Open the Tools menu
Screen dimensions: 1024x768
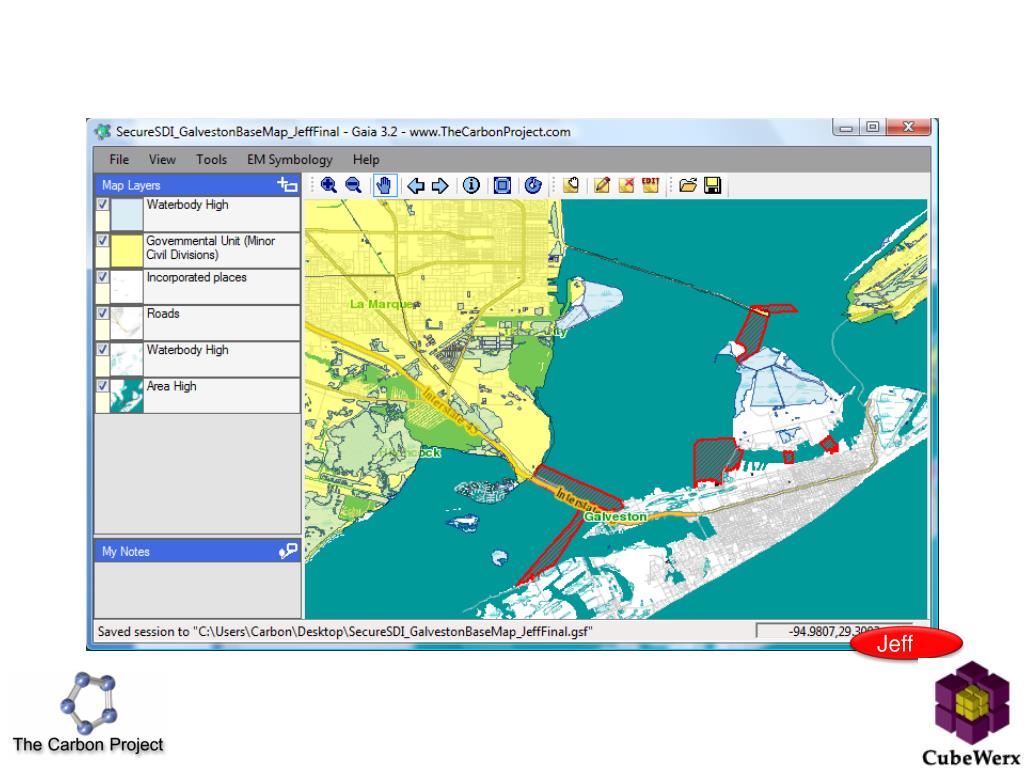tap(212, 159)
